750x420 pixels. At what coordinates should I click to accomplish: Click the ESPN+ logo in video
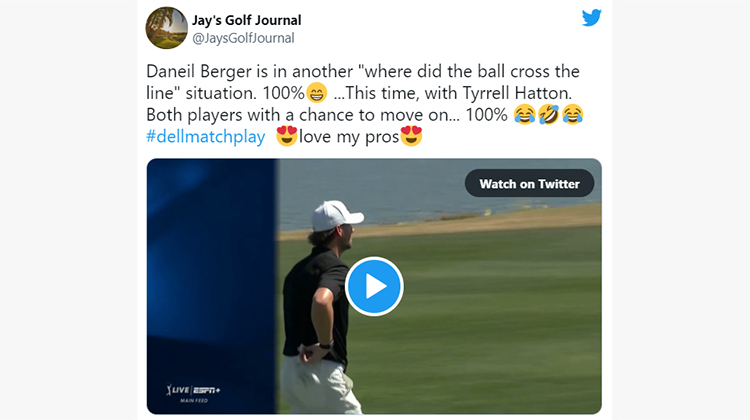click(x=207, y=390)
